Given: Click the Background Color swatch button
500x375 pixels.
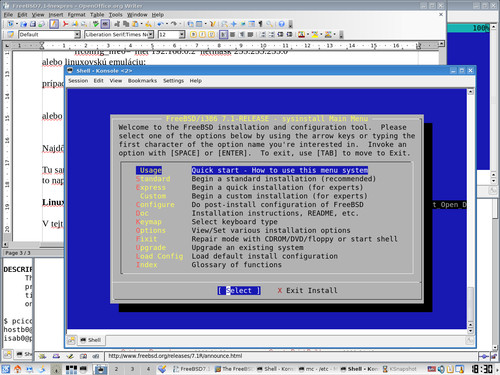Looking at the screenshot, I should [x=328, y=34].
